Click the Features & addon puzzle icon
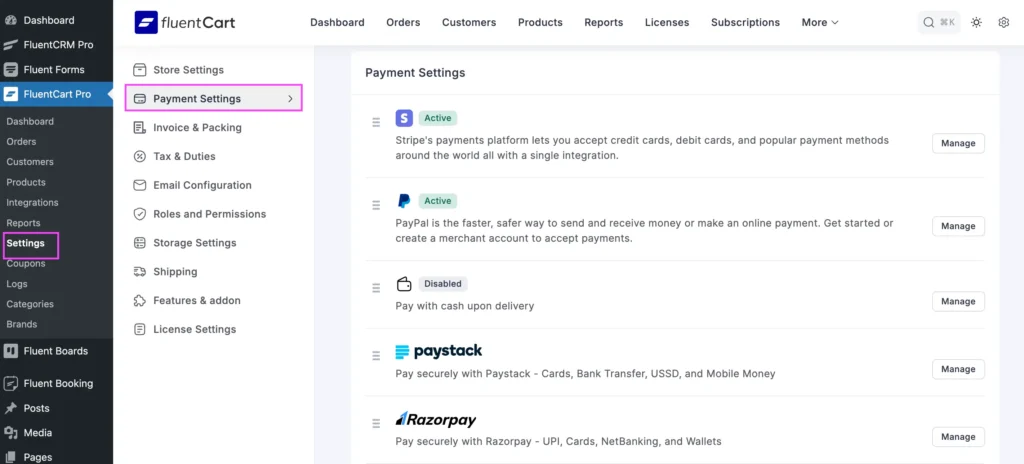Image resolution: width=1024 pixels, height=464 pixels. 139,301
